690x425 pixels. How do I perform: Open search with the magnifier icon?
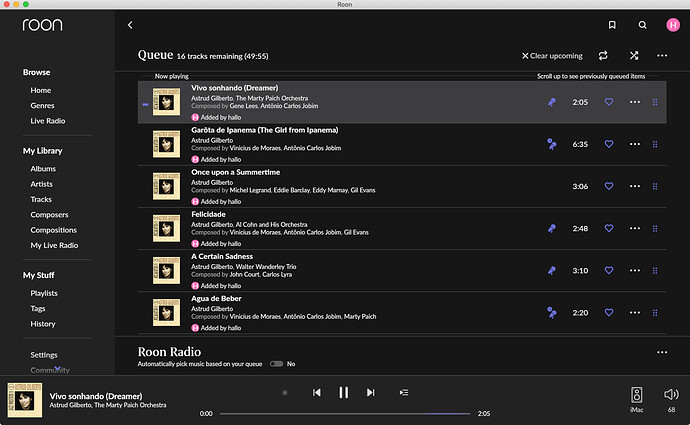click(642, 25)
